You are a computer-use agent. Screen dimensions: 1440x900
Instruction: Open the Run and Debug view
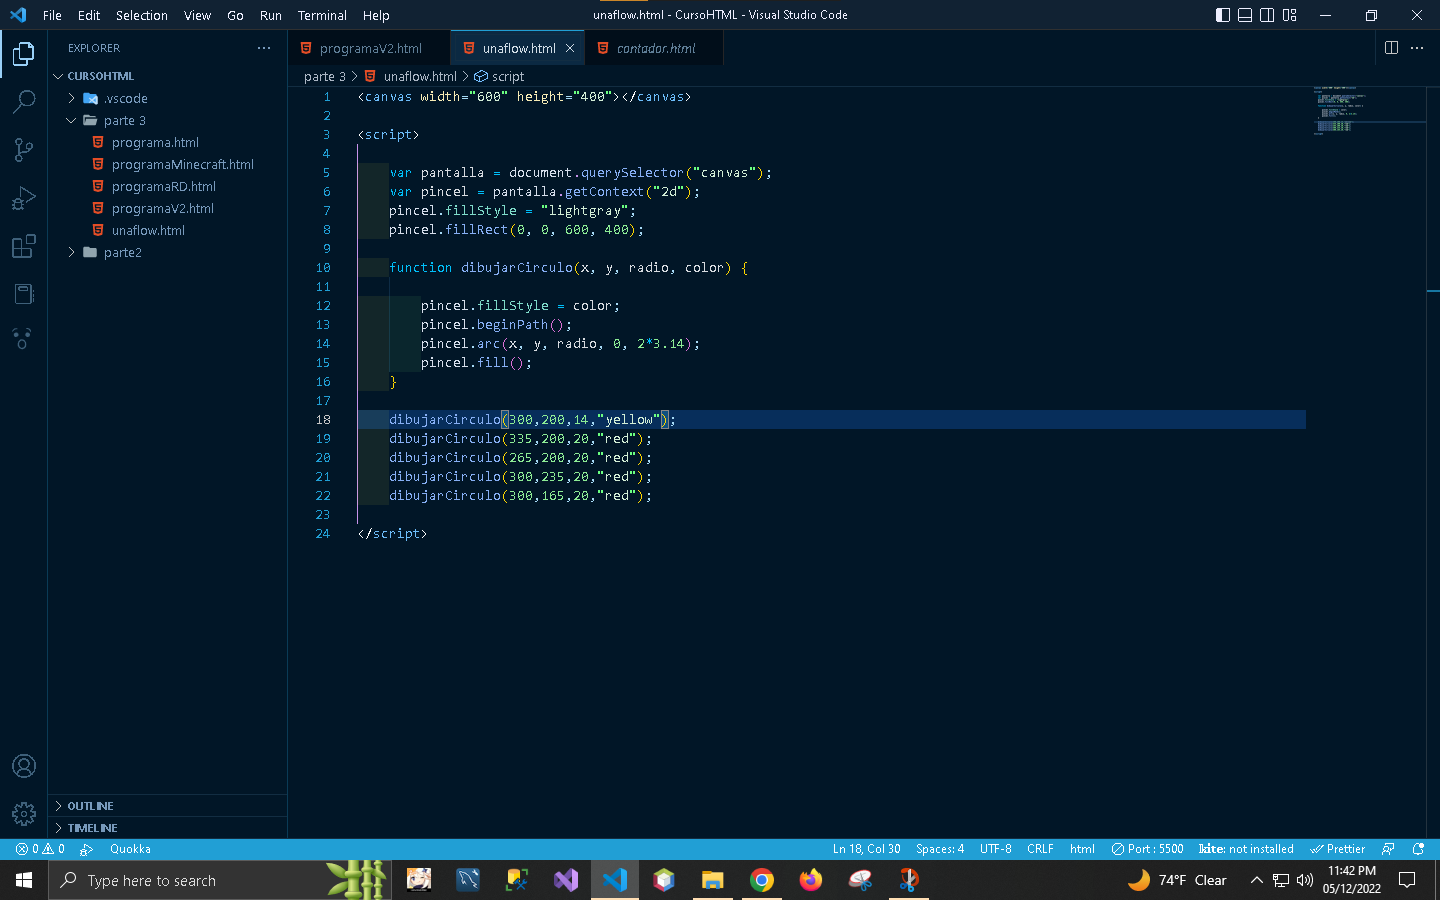coord(24,197)
